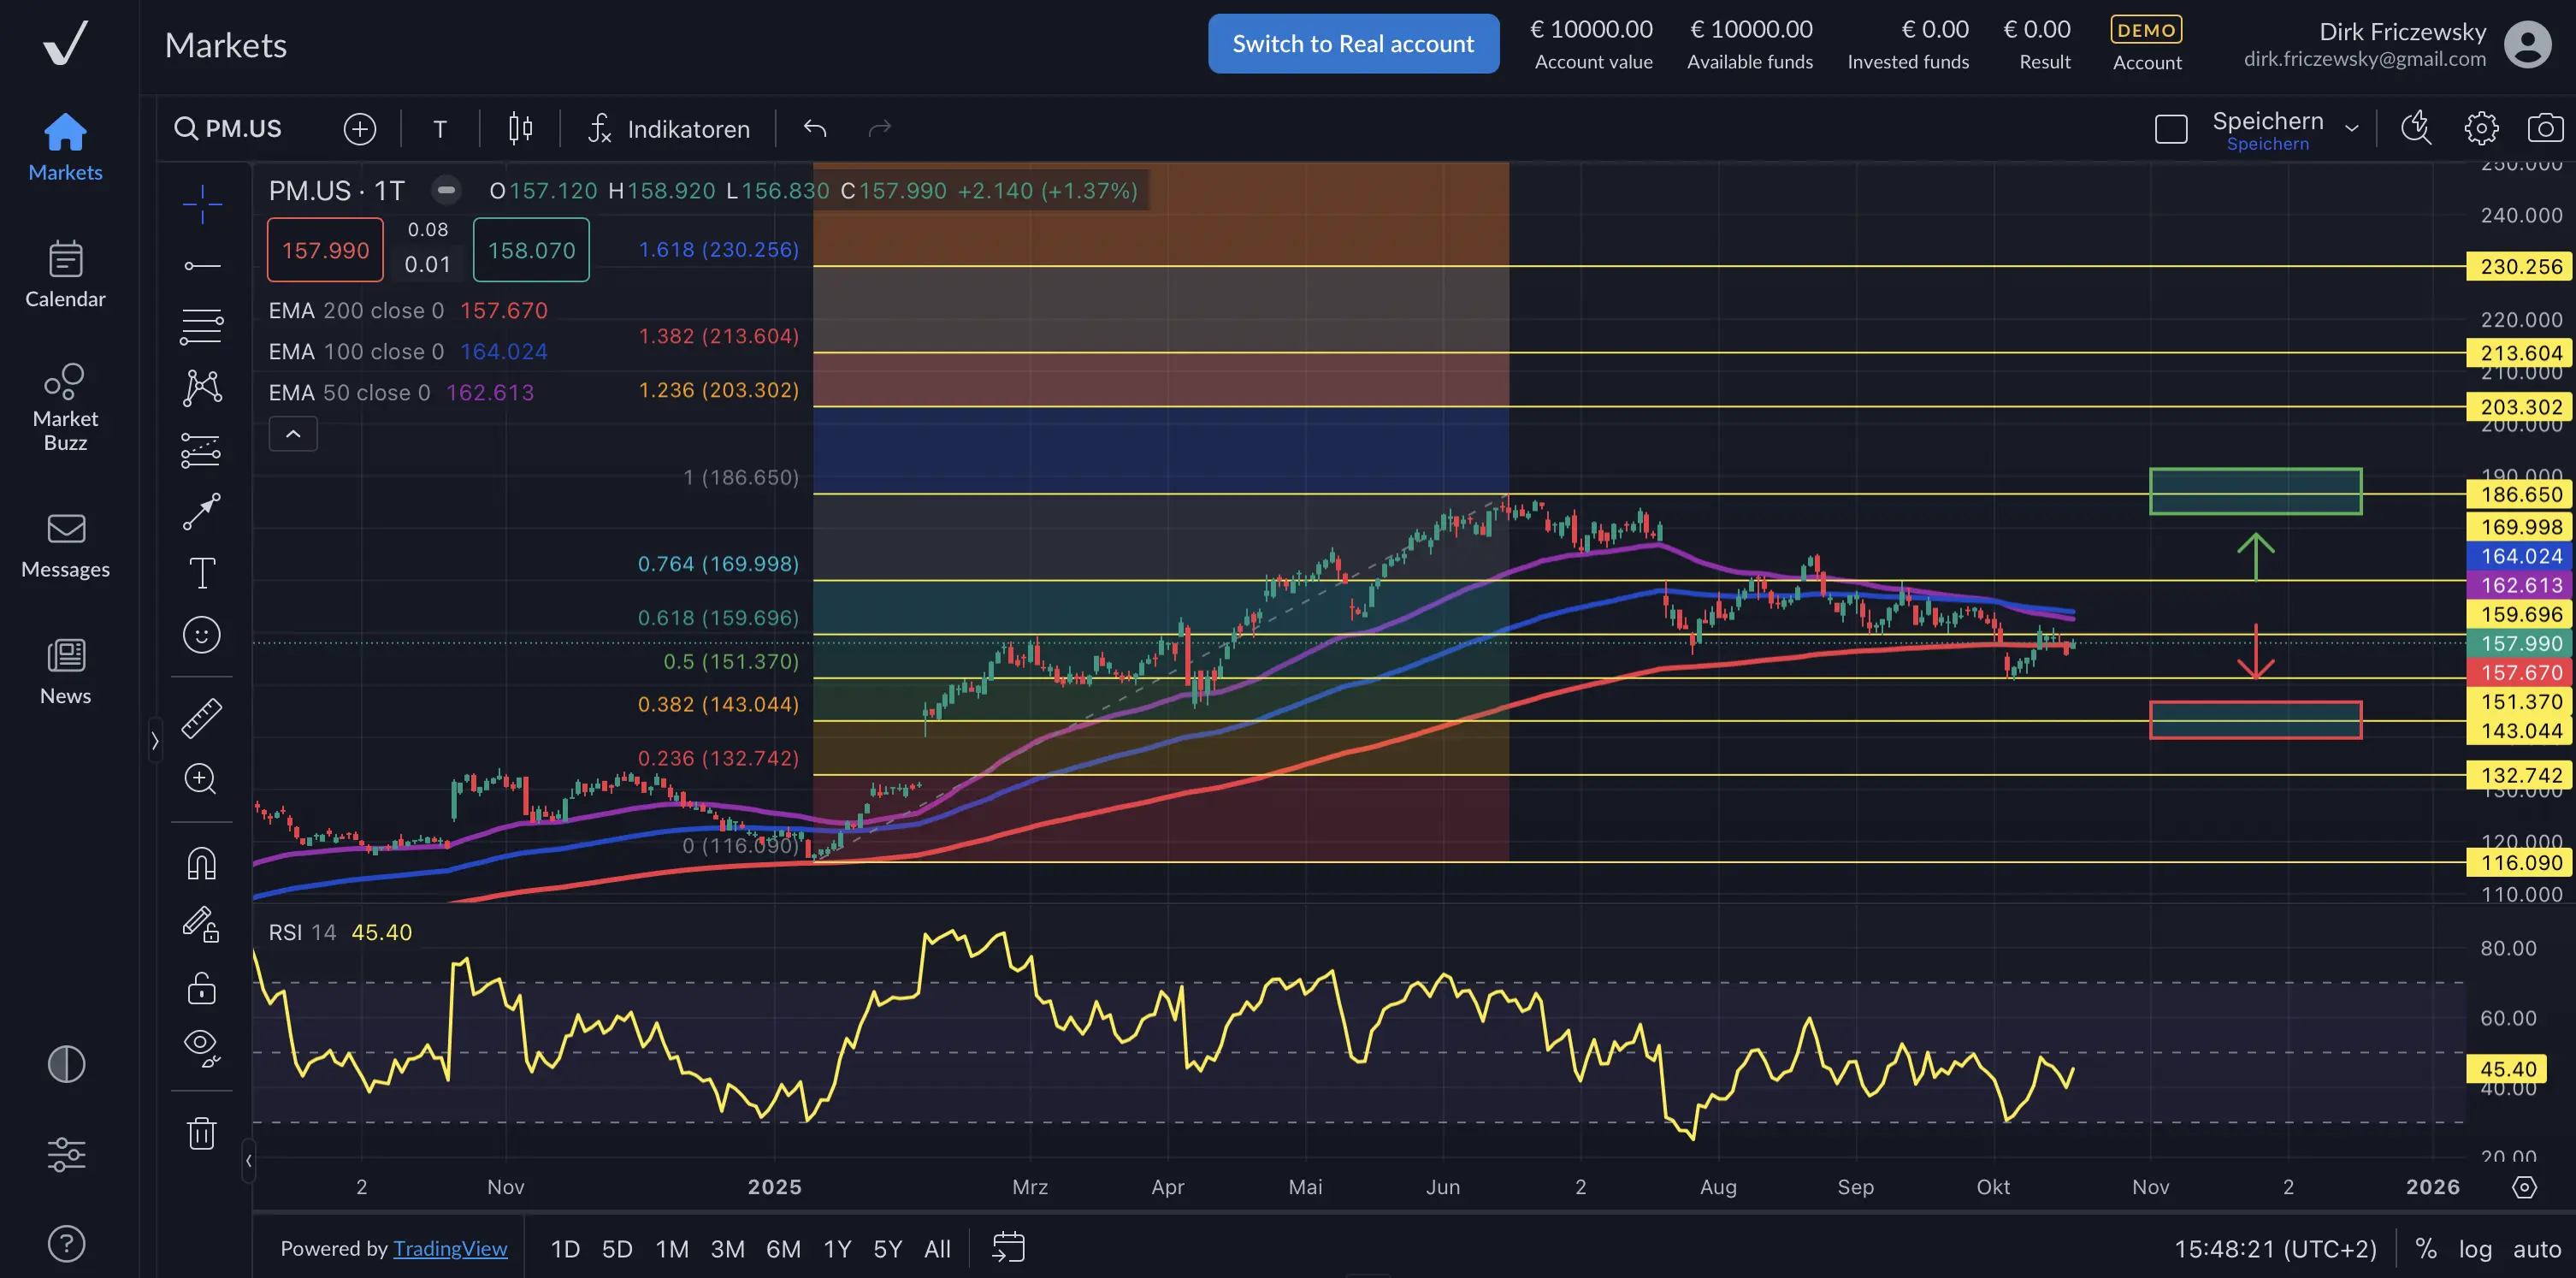Expand the left sidebar chevron
The height and width of the screenshot is (1278, 2576).
pos(154,741)
